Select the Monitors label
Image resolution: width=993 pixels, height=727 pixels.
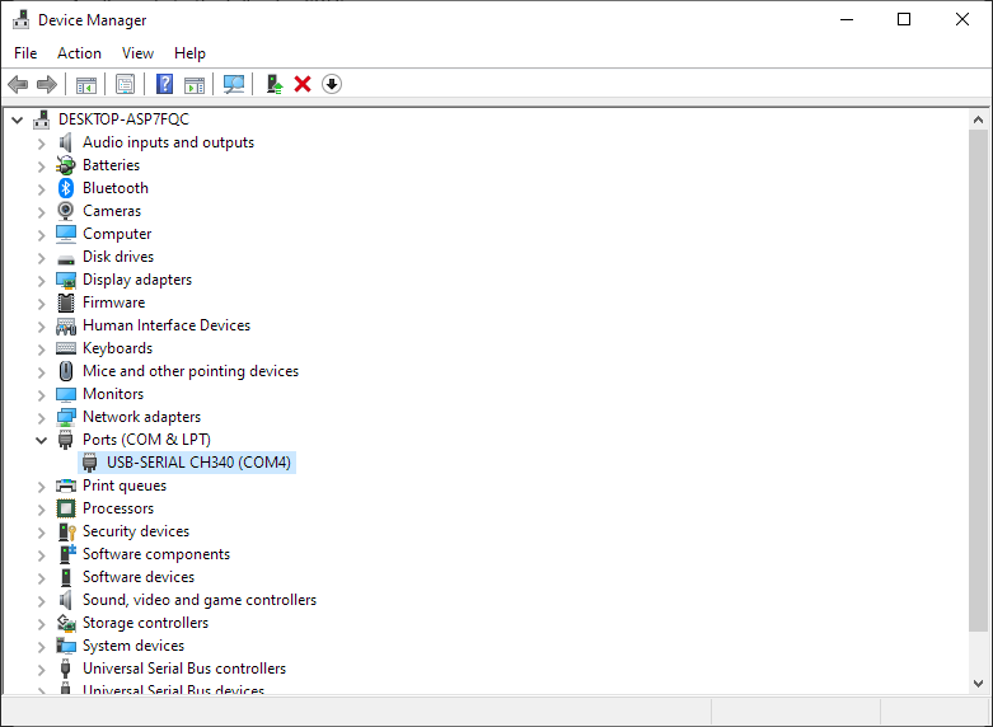(x=113, y=394)
